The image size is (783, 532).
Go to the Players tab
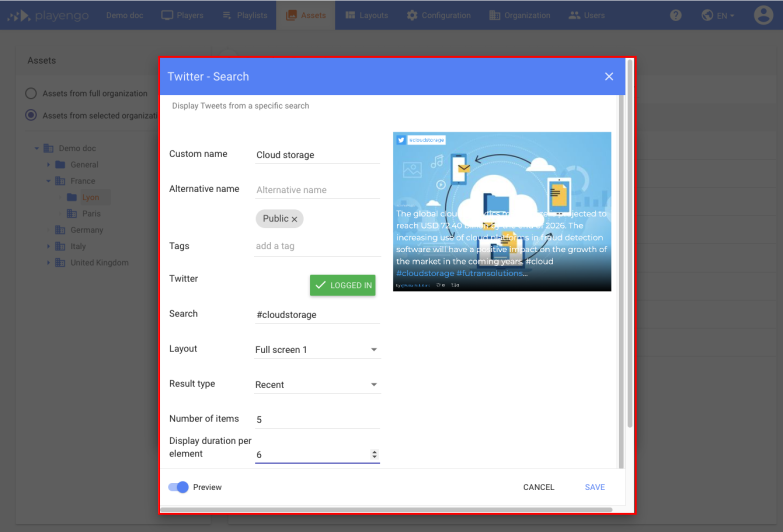tap(182, 15)
